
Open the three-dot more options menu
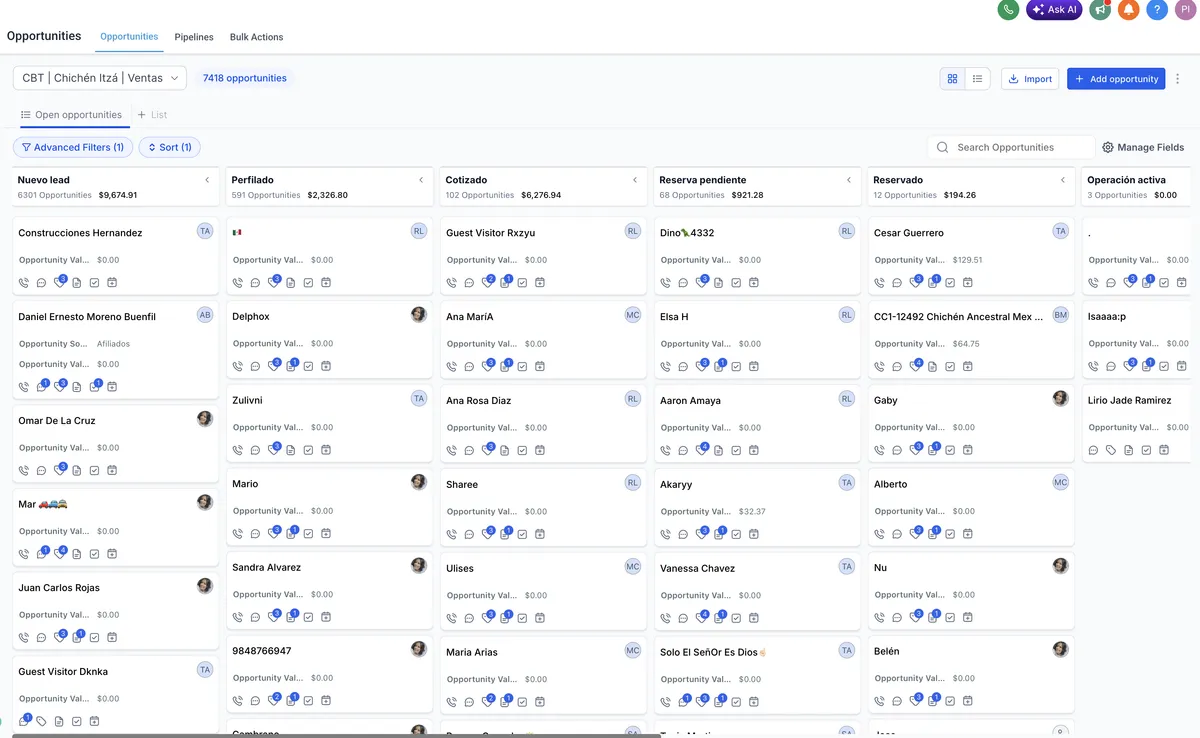click(1178, 79)
